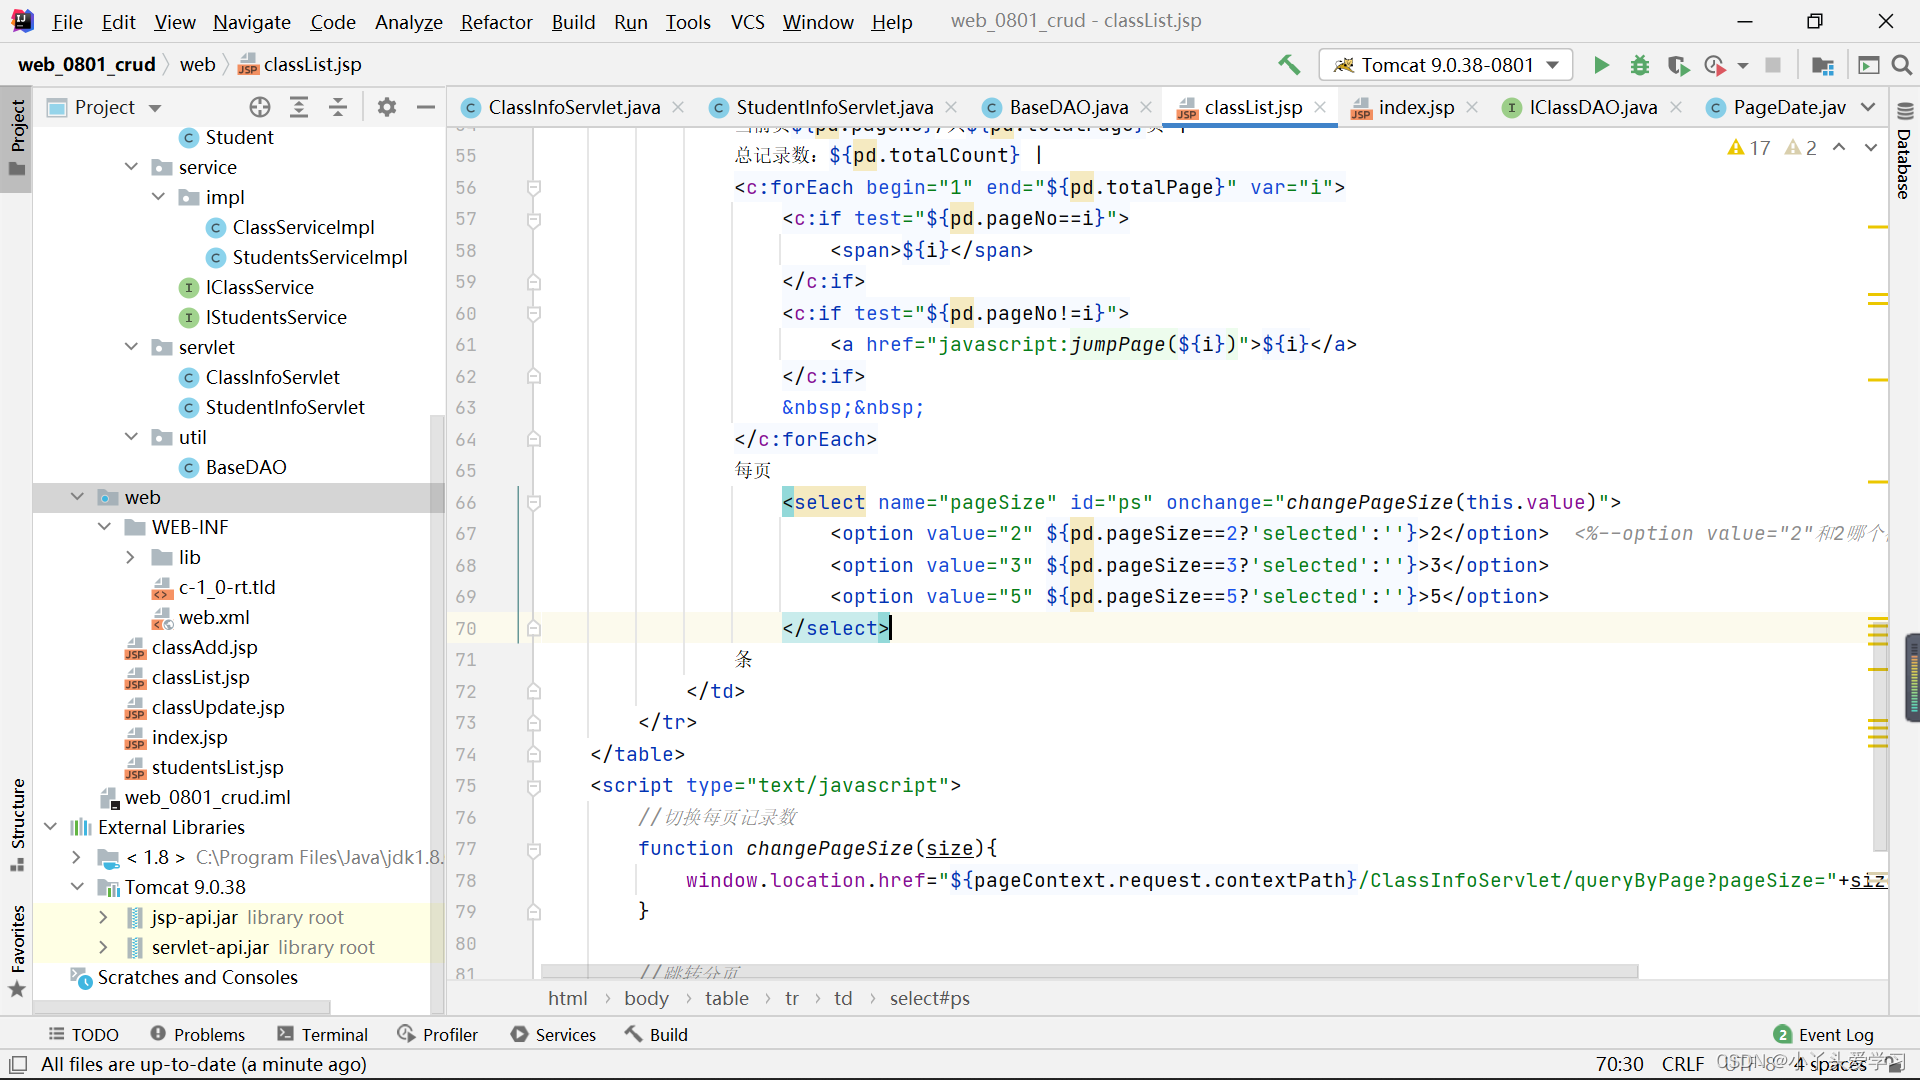Click the select#ps breadcrumb
This screenshot has height=1080, width=1920.
click(929, 999)
